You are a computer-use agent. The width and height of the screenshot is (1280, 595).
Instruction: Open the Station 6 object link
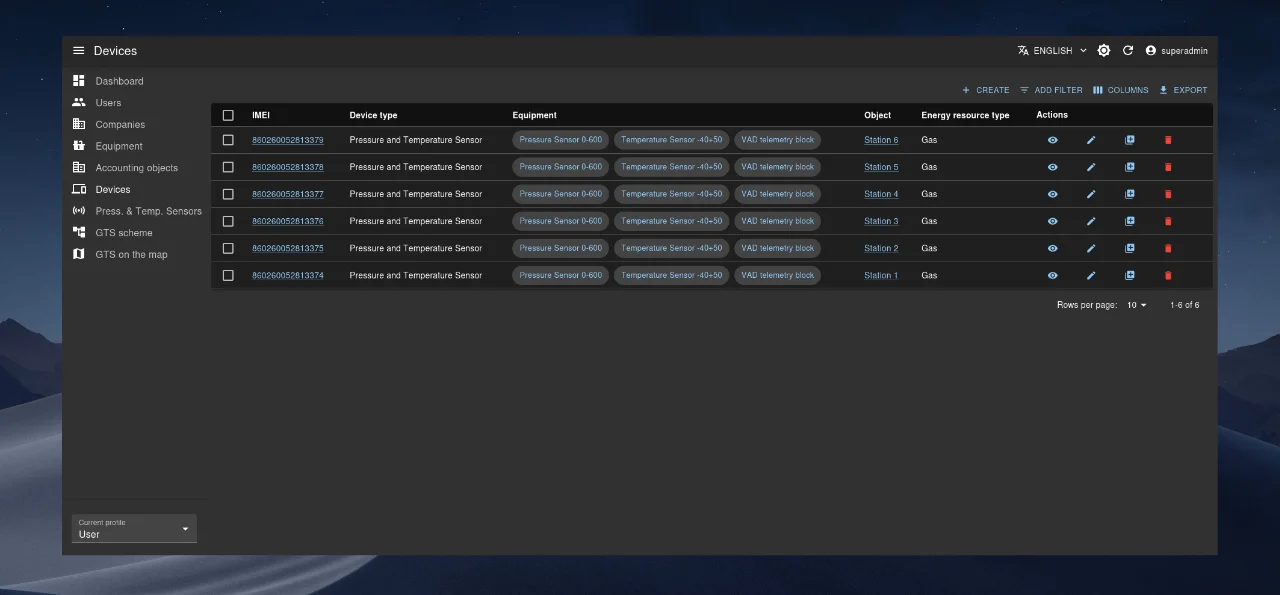click(x=881, y=140)
